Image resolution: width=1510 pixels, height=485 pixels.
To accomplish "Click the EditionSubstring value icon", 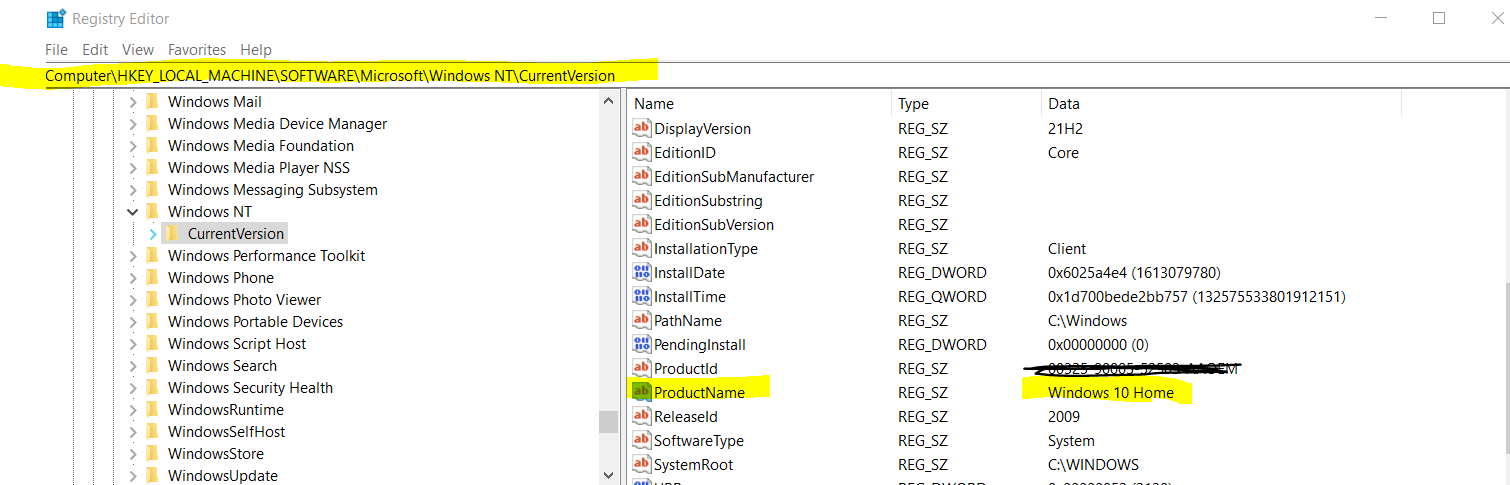I will [642, 200].
